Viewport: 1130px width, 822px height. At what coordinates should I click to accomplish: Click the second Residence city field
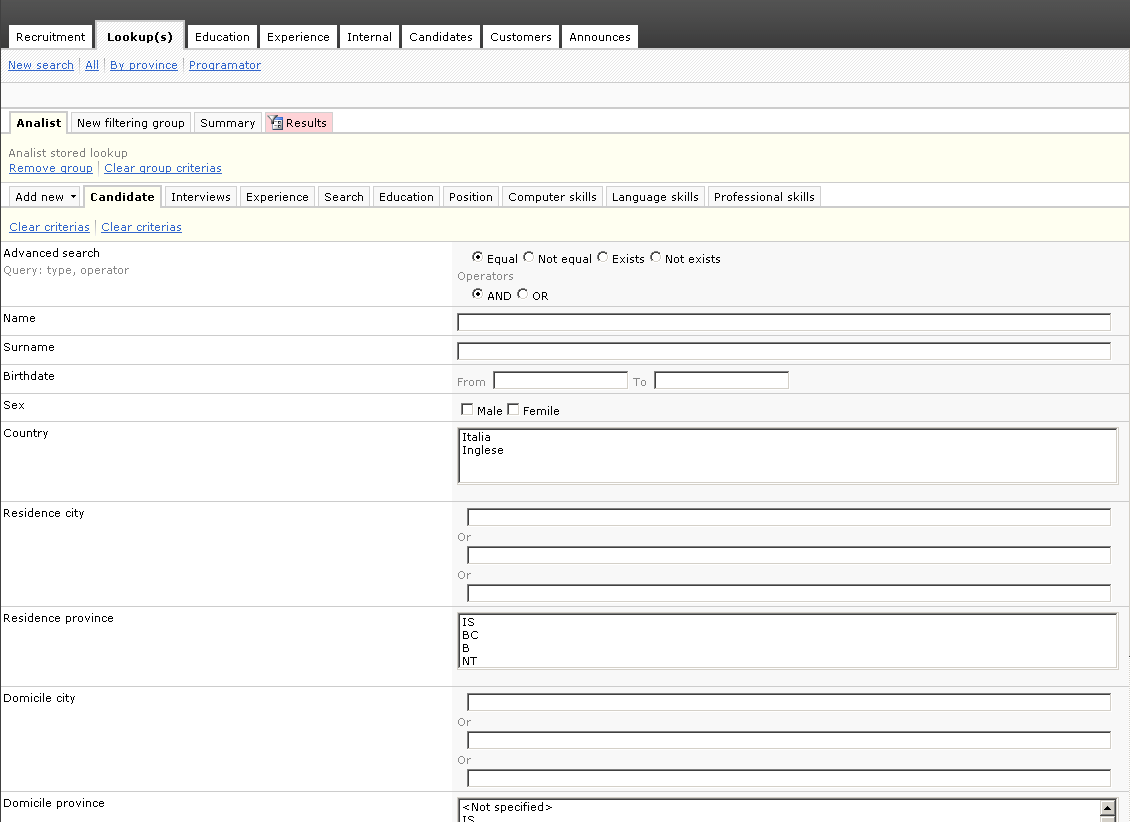pos(789,555)
